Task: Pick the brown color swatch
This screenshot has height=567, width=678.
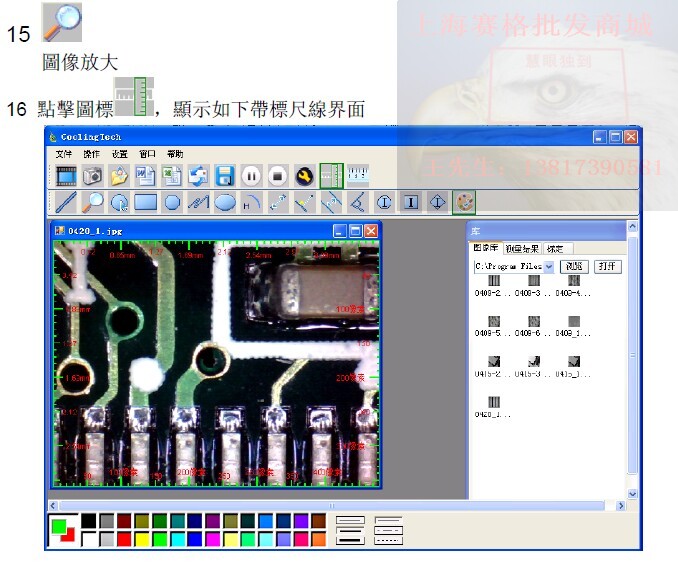Action: [319, 521]
